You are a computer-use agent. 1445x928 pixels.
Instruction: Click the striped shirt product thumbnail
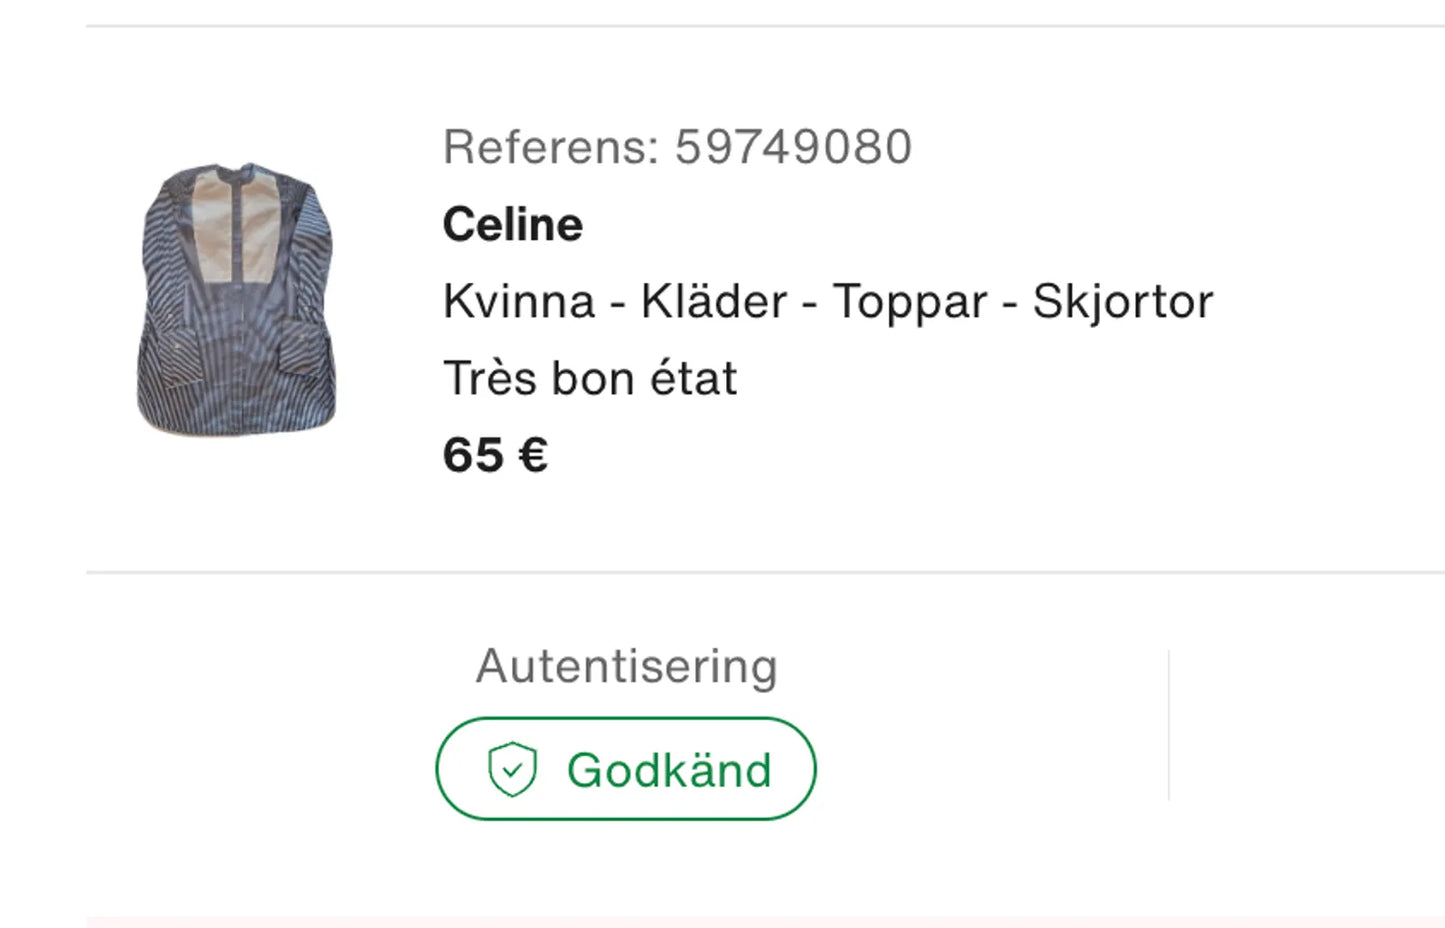238,297
